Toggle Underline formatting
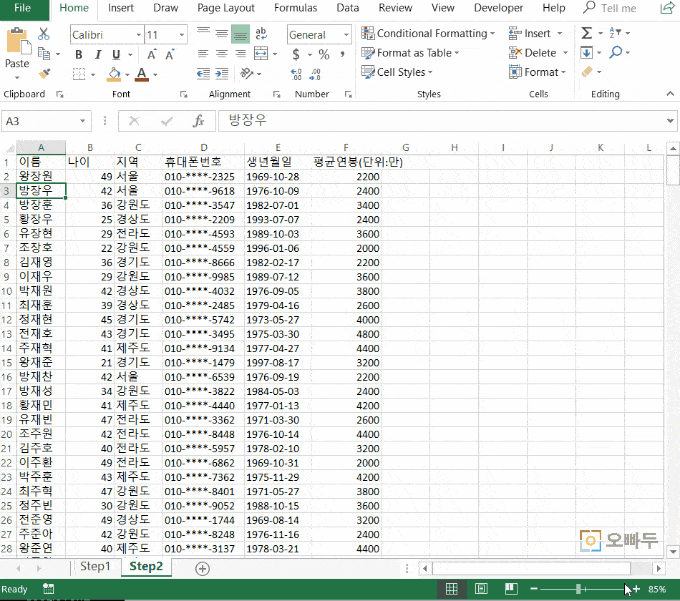The image size is (680, 601). [116, 54]
